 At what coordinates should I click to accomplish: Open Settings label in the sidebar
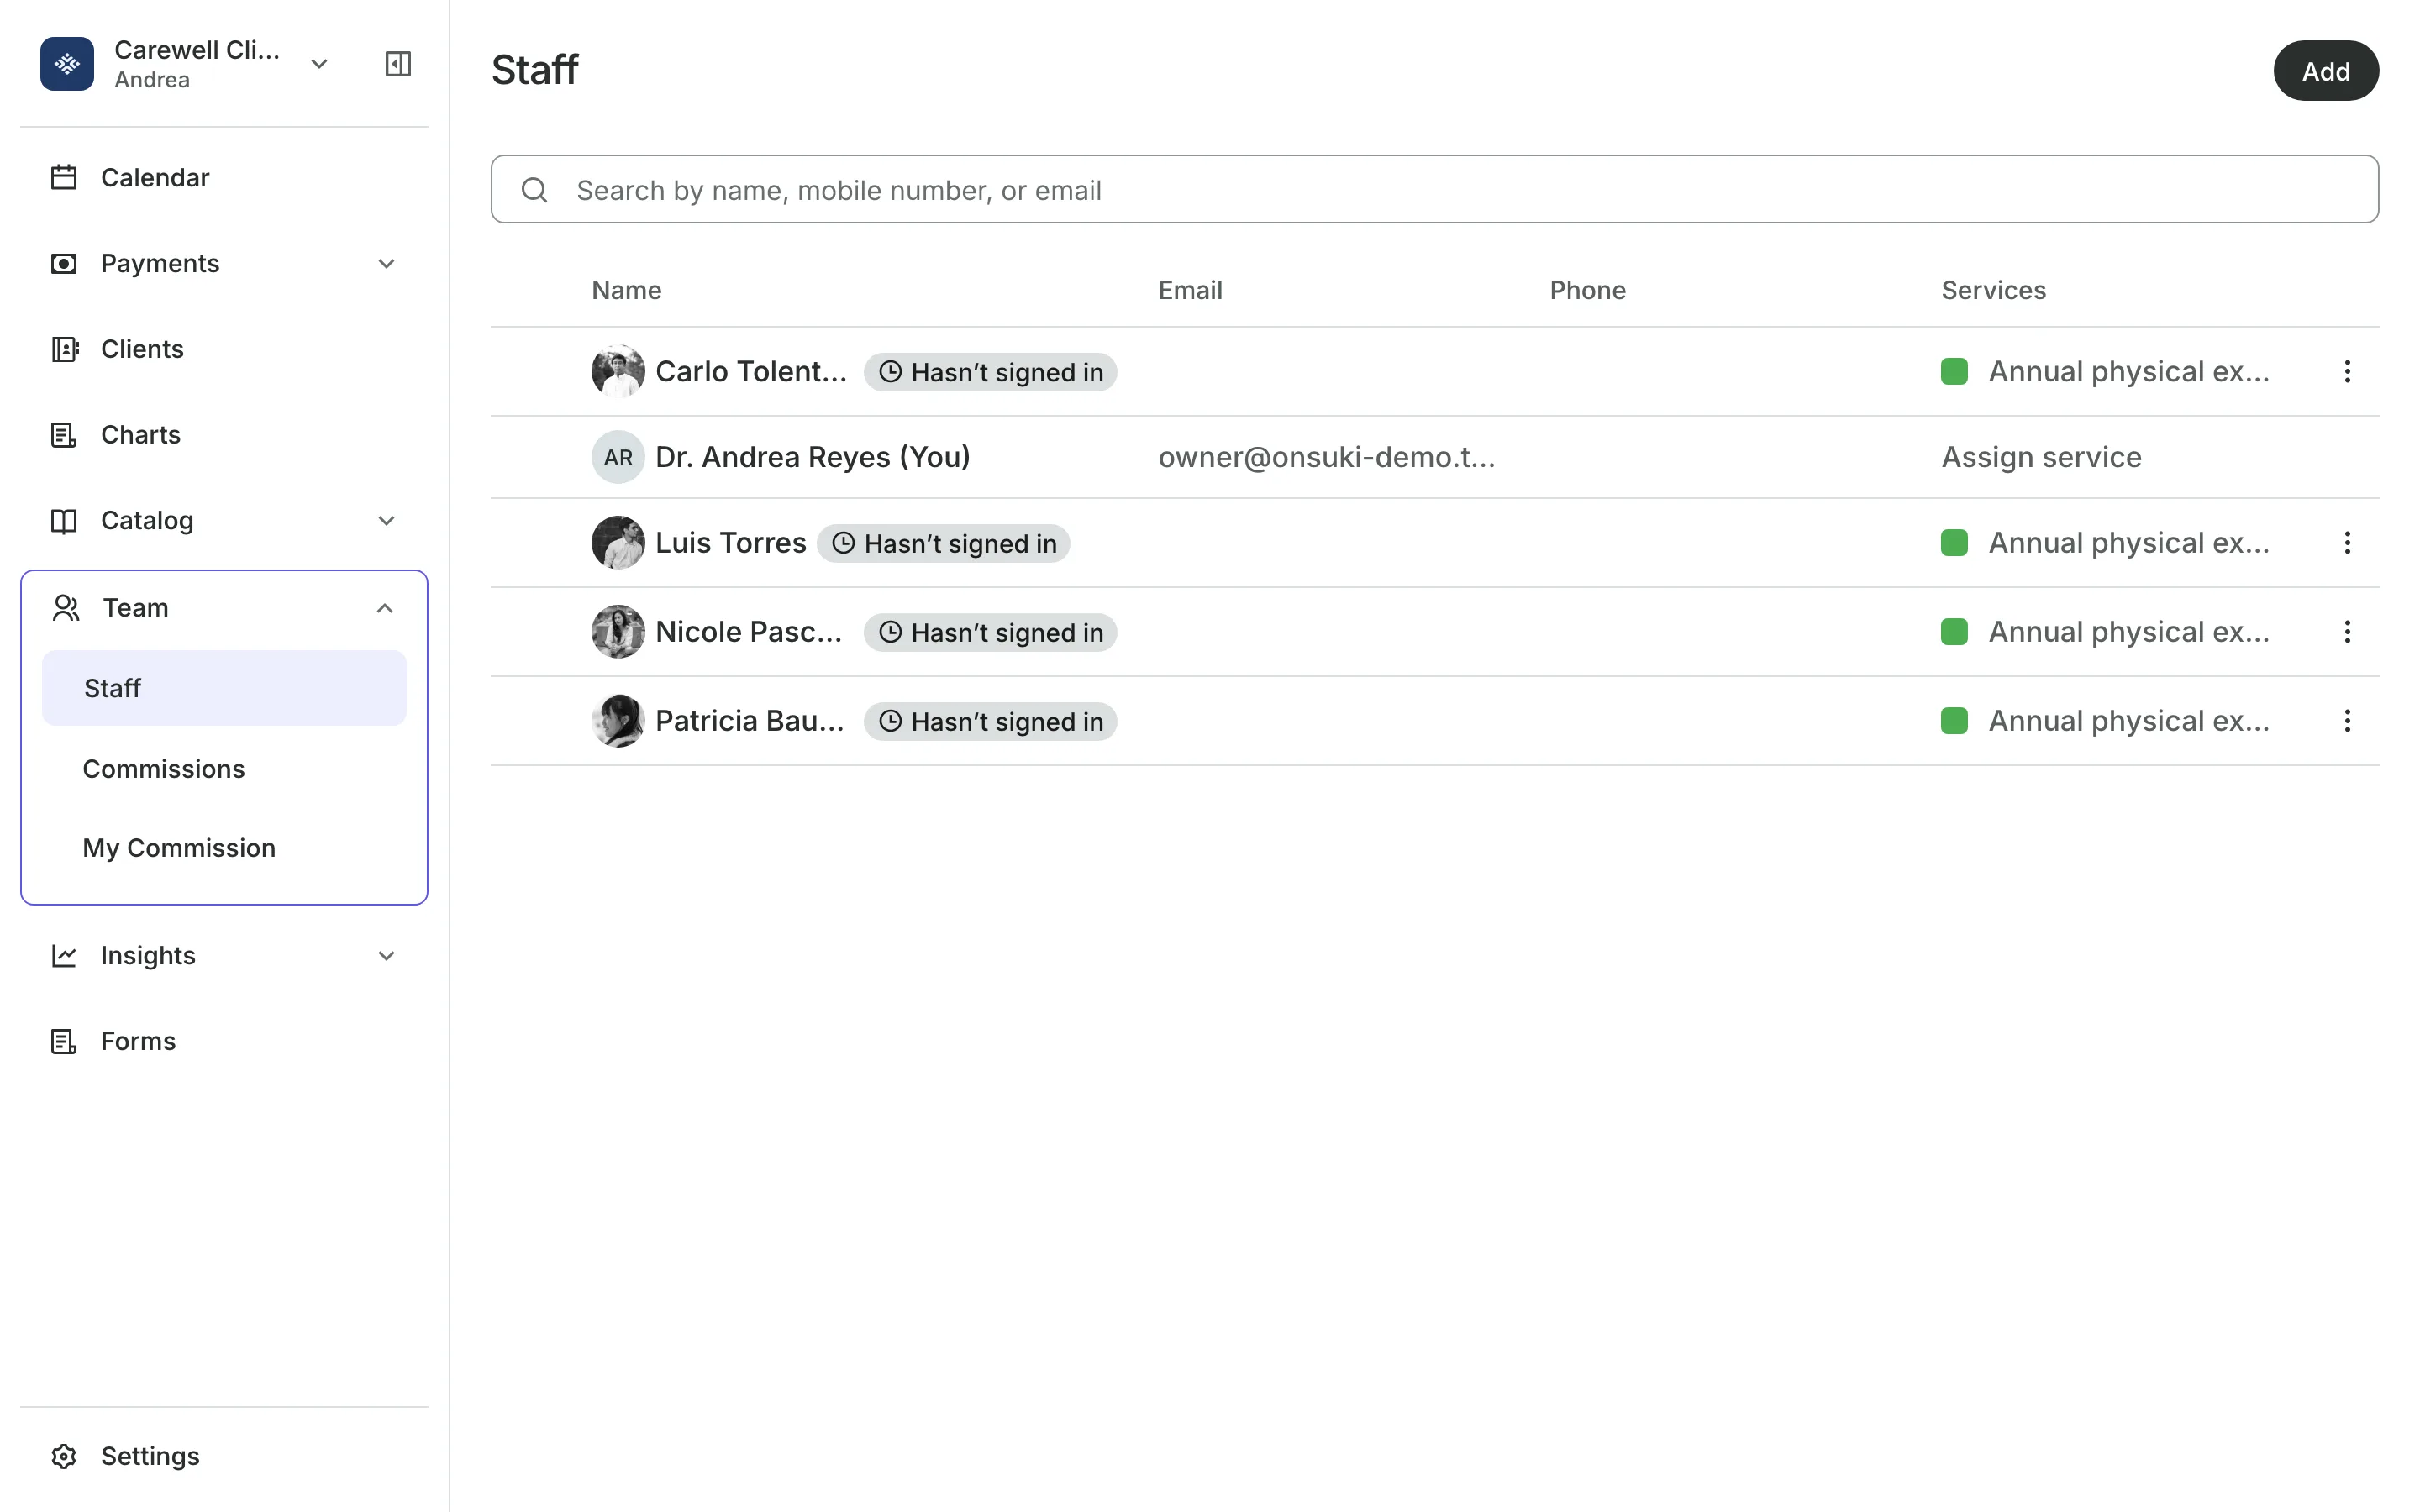point(150,1456)
